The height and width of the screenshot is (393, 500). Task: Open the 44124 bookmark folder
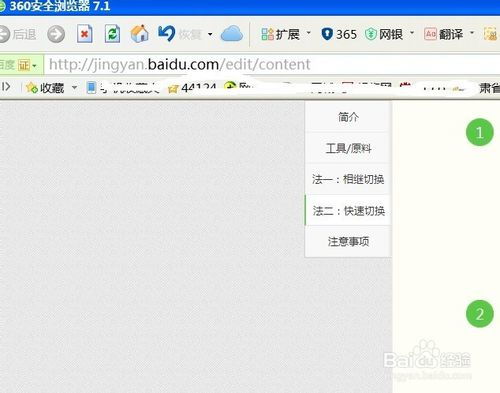click(x=193, y=88)
